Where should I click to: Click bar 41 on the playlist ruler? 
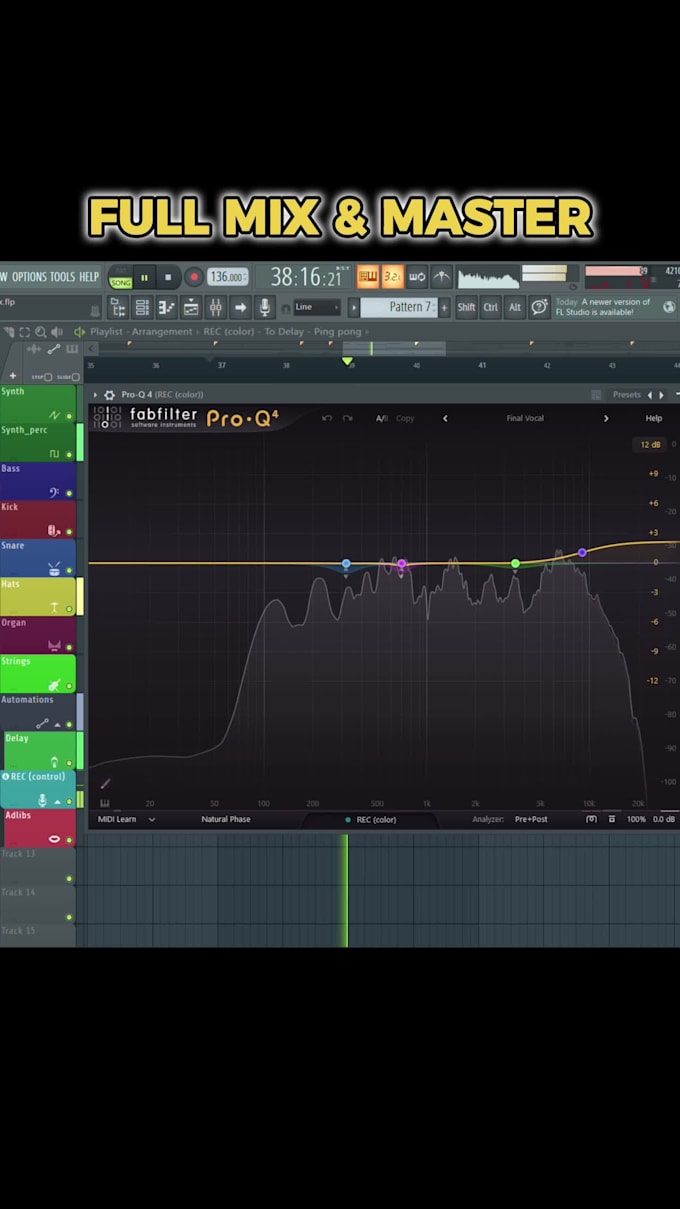click(x=481, y=366)
